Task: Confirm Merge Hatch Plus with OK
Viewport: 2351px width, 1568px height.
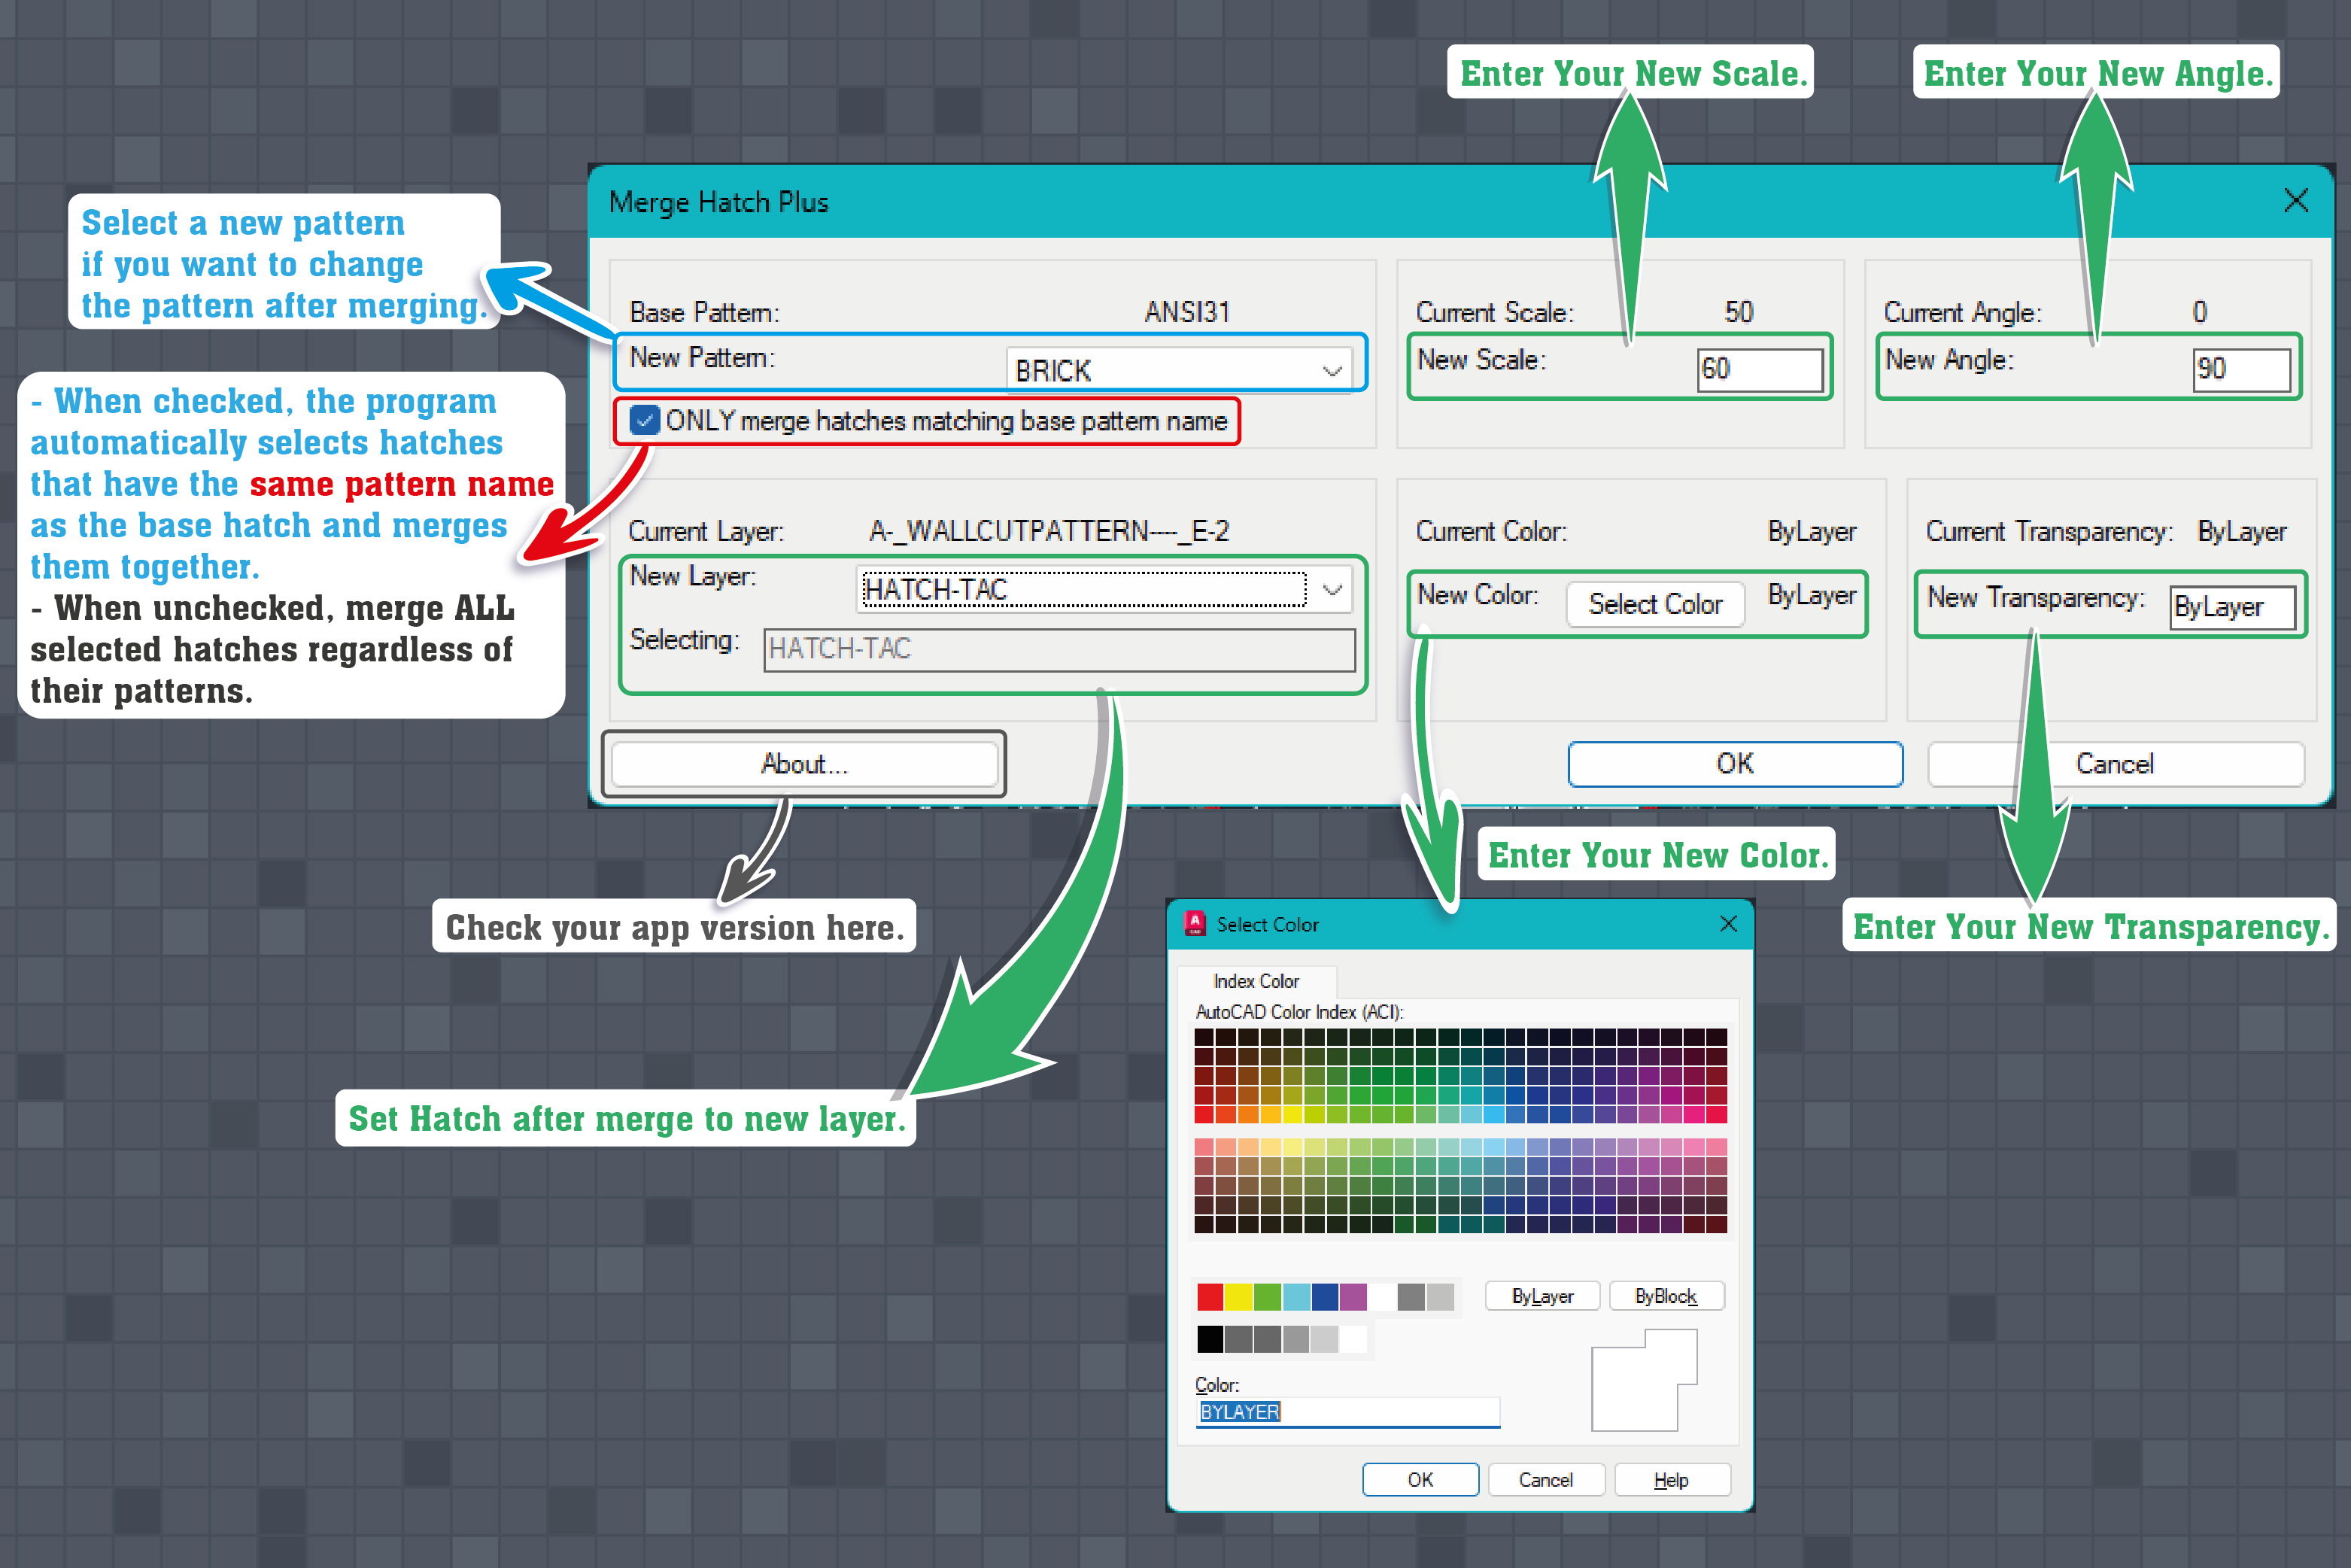Action: point(1734,764)
